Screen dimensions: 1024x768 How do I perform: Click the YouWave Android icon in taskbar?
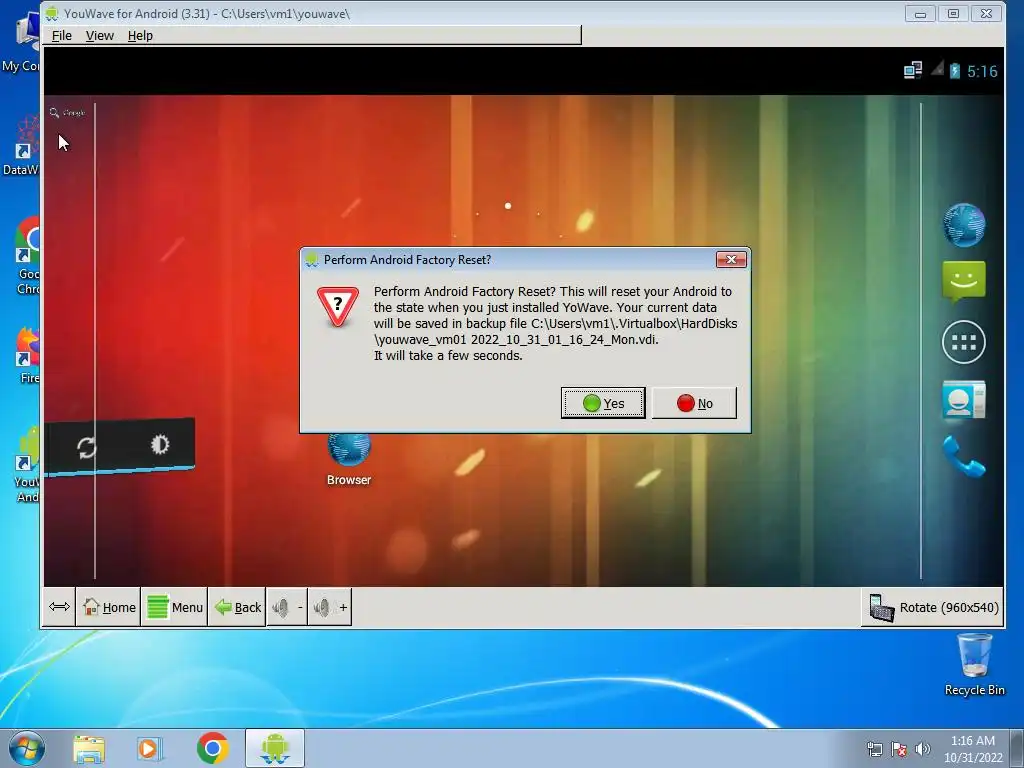point(275,748)
